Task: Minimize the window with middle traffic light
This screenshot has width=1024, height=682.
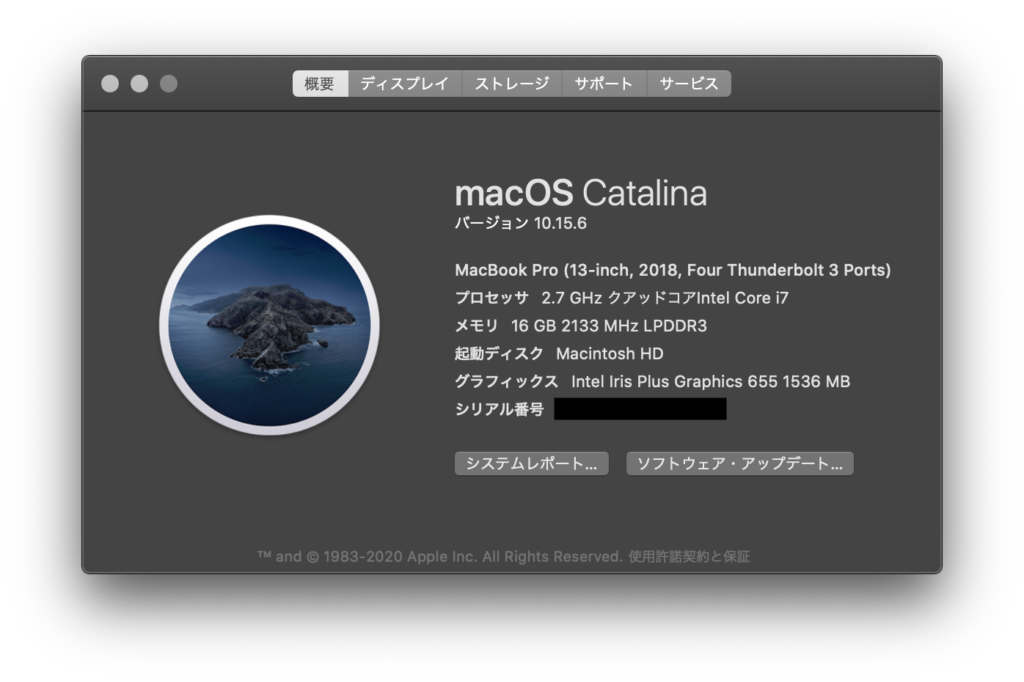Action: point(139,84)
